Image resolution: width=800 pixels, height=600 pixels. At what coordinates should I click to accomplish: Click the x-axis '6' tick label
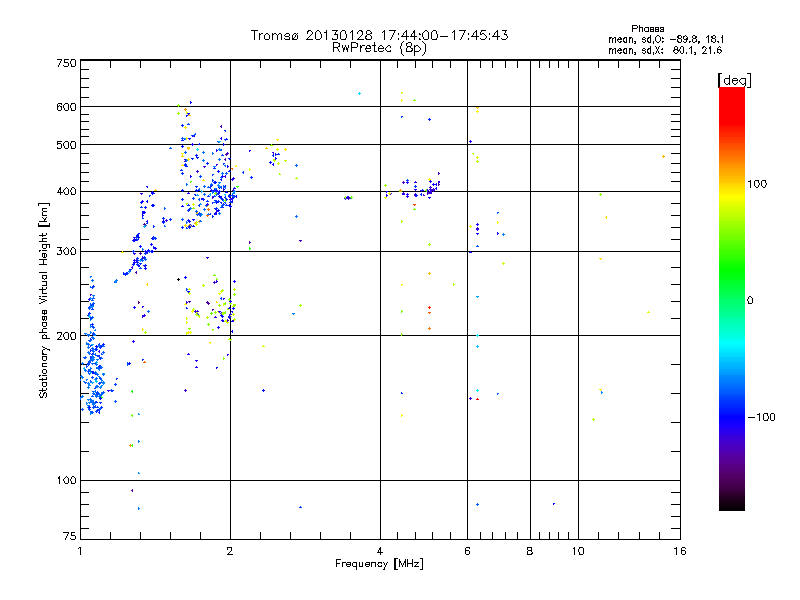(x=467, y=551)
